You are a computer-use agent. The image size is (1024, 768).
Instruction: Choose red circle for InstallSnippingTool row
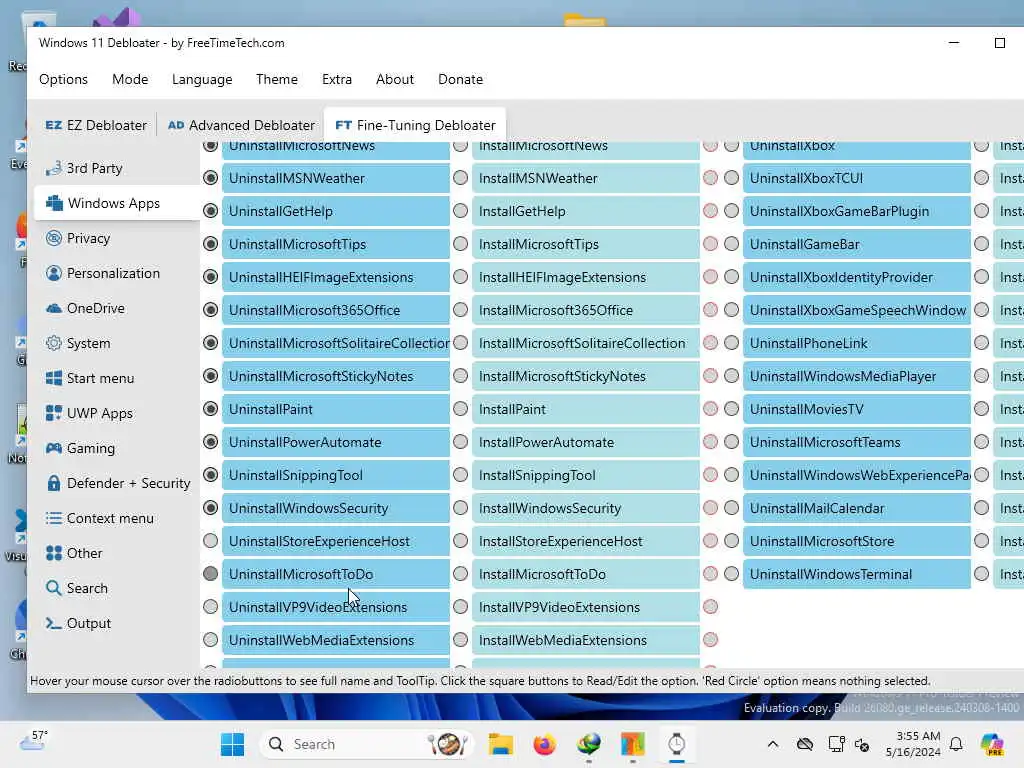tap(711, 475)
